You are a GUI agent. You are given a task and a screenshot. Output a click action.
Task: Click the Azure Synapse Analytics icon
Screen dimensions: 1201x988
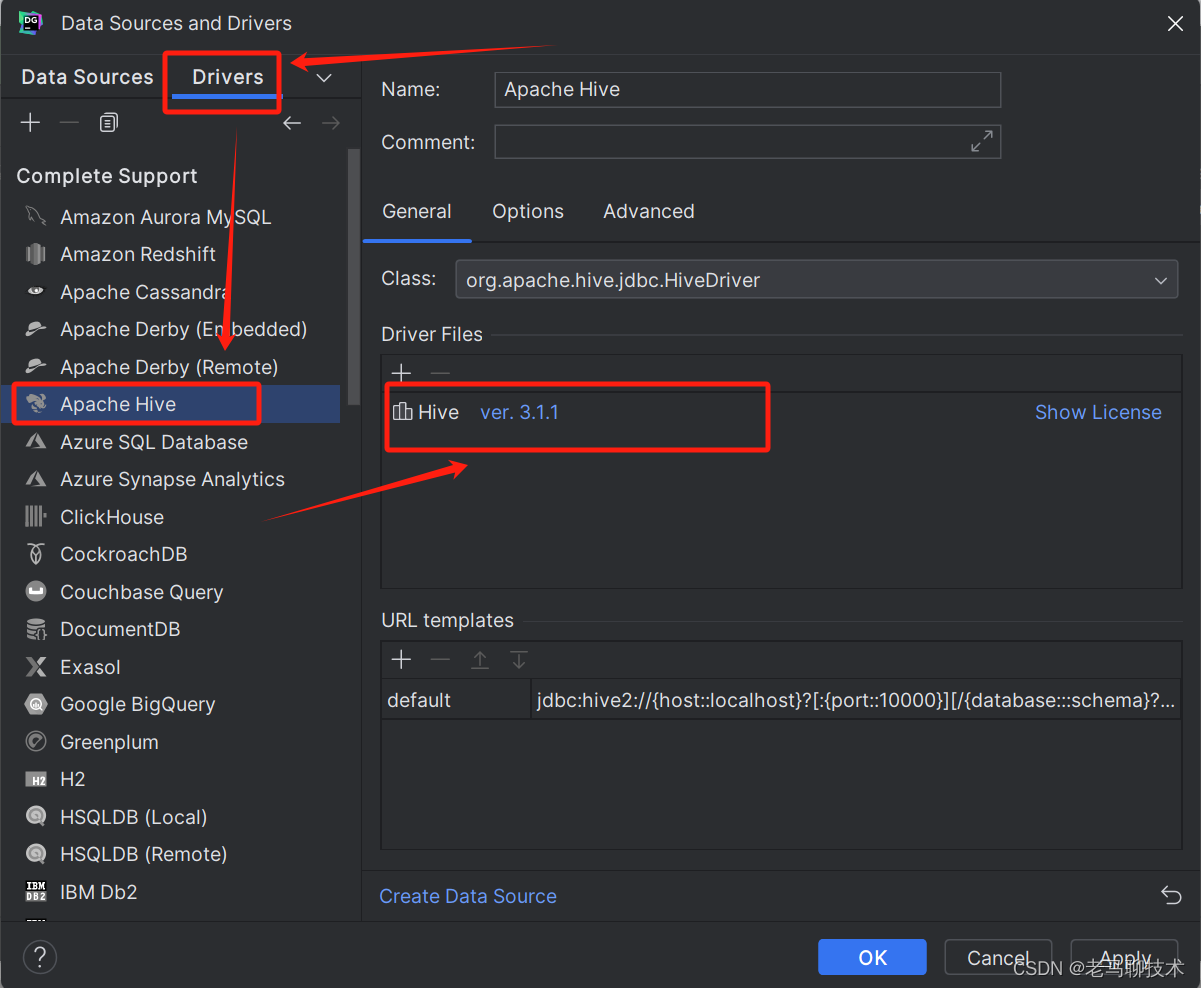pos(36,479)
